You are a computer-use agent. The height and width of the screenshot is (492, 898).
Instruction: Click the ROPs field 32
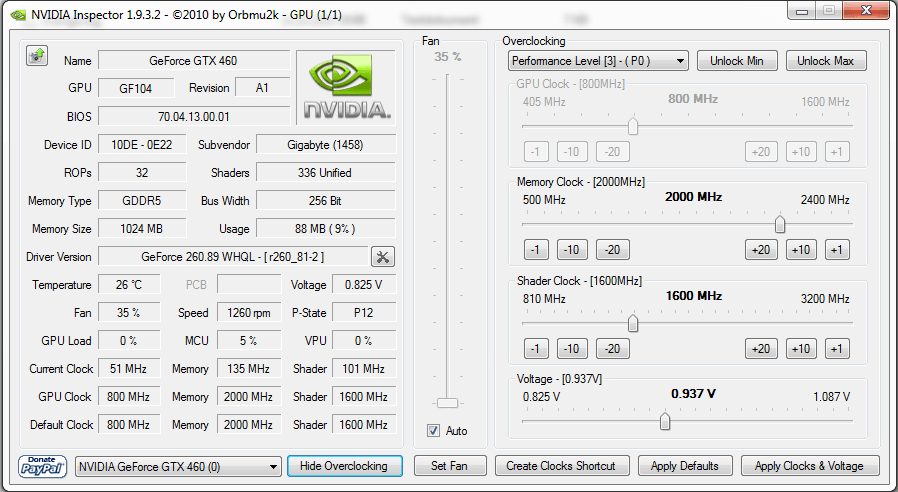[142, 173]
